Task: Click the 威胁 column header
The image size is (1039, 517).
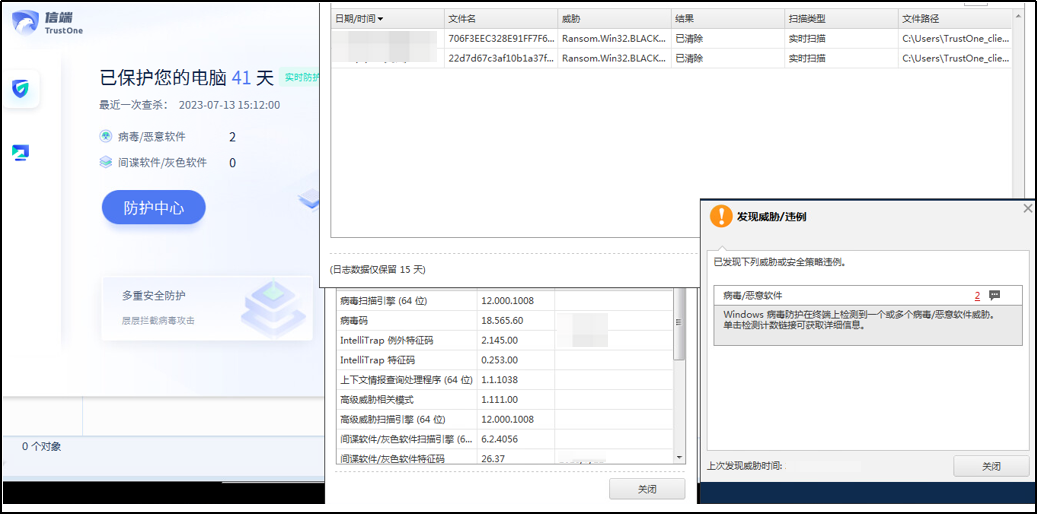Action: pos(613,19)
